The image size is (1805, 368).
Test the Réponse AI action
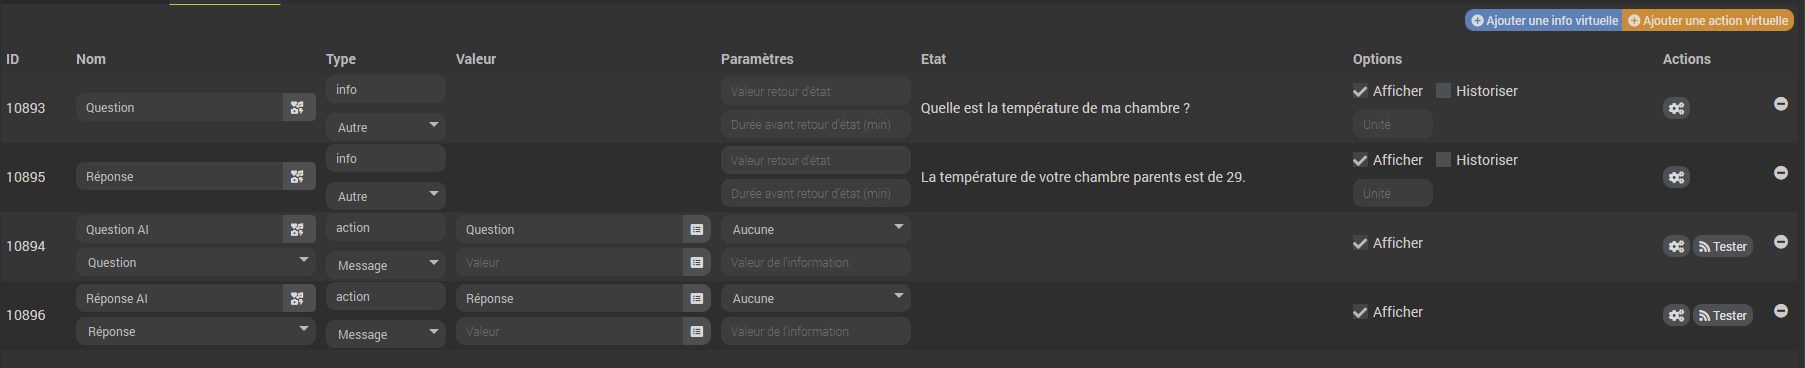click(x=1723, y=315)
